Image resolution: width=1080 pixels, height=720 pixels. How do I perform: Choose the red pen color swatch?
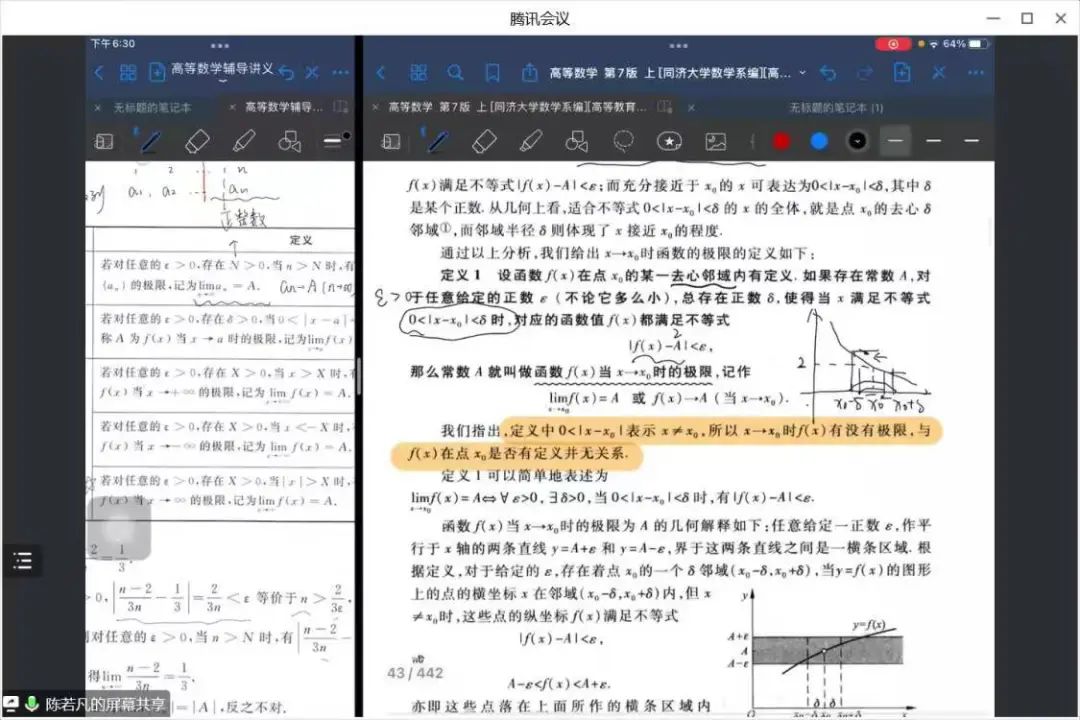pos(781,141)
